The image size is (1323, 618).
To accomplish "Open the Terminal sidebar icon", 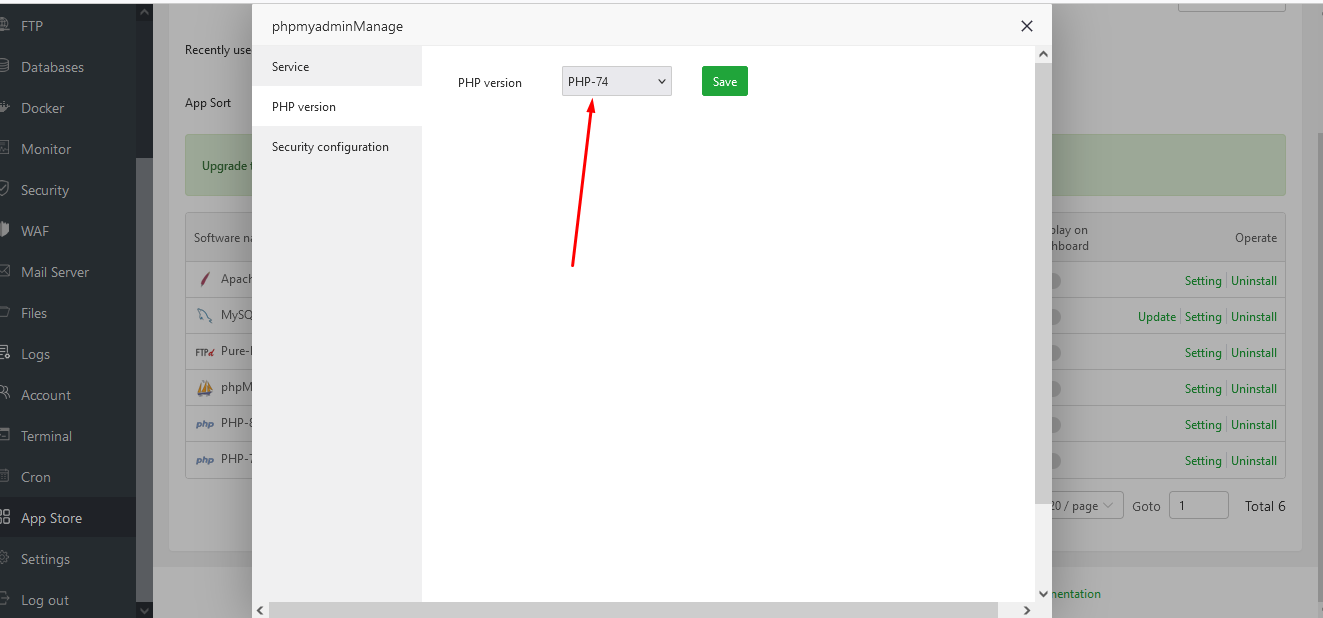I will point(4,436).
